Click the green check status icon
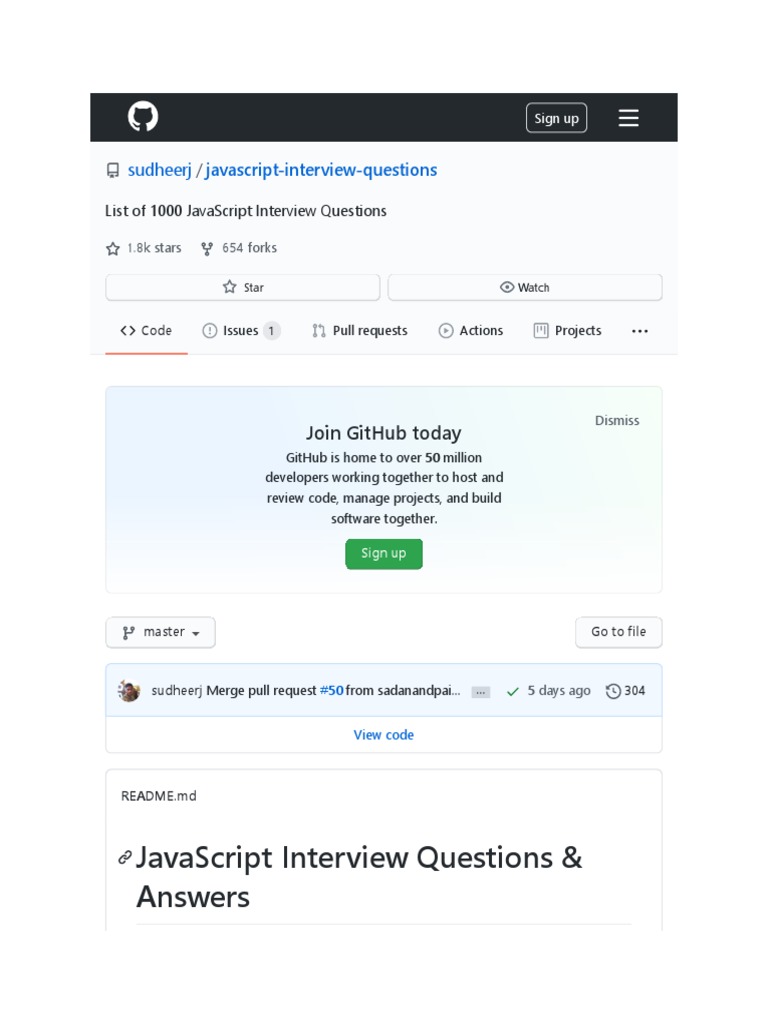The height and width of the screenshot is (1024, 768). [513, 691]
